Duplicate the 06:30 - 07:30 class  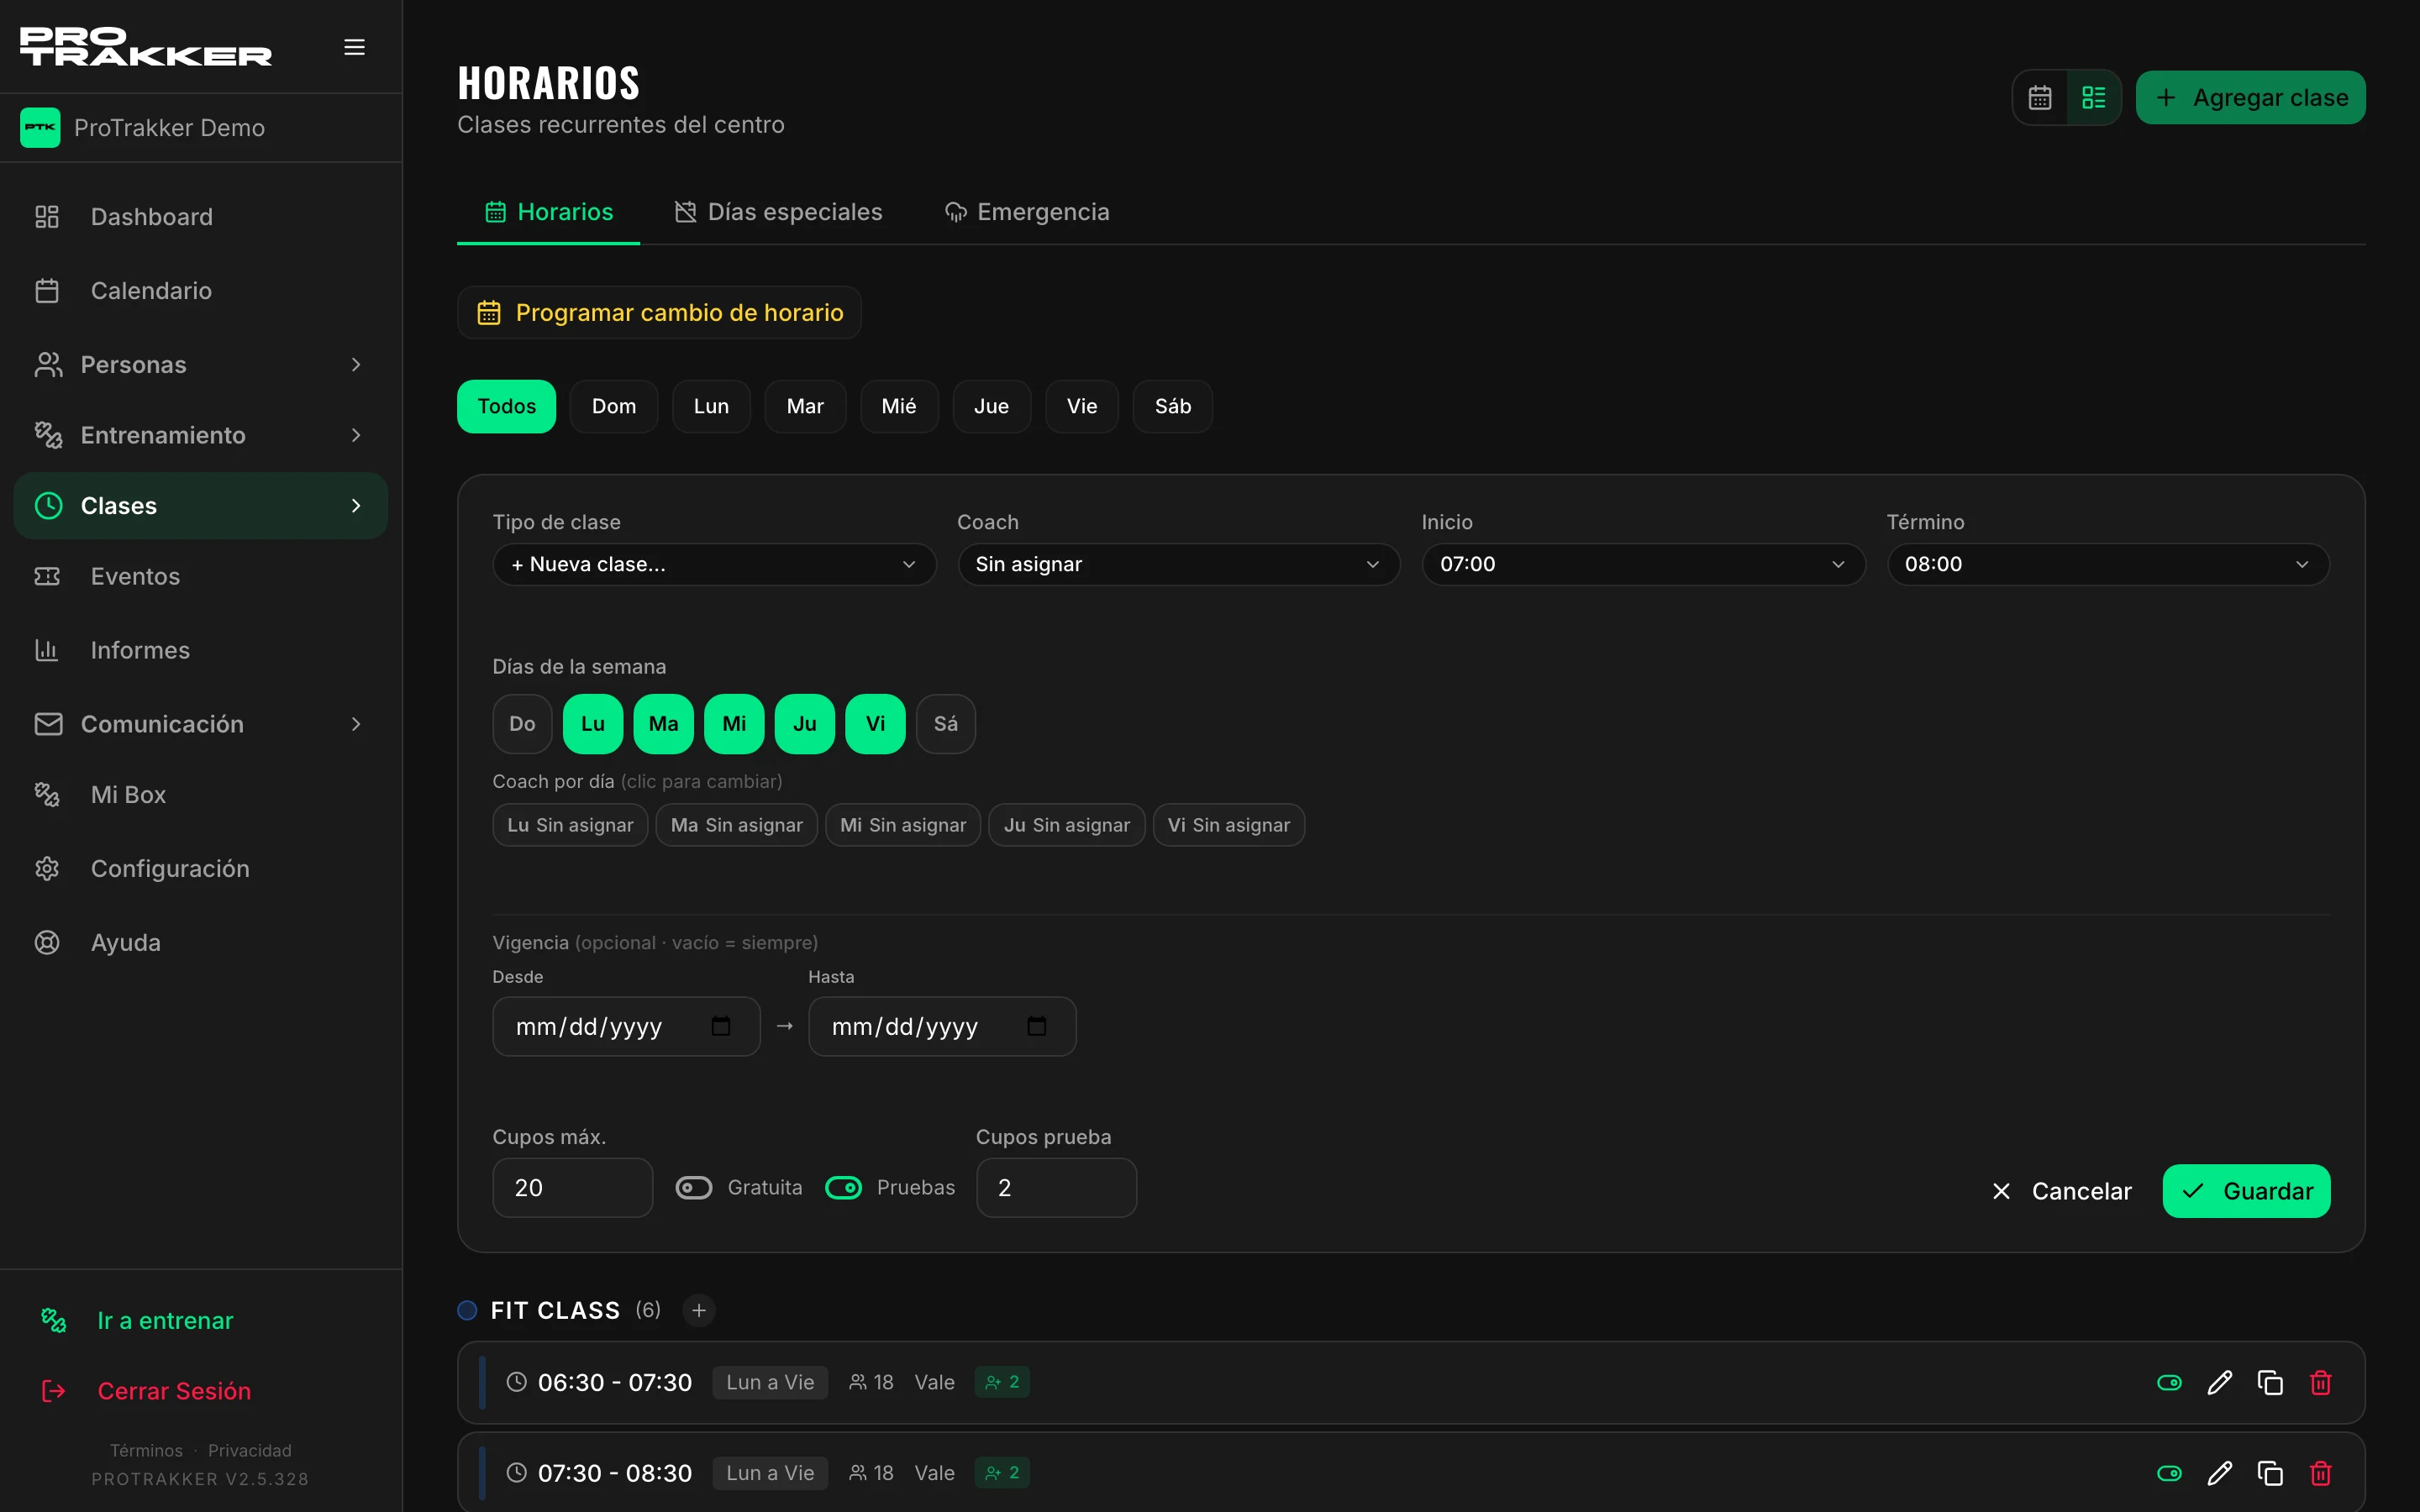[x=2270, y=1382]
